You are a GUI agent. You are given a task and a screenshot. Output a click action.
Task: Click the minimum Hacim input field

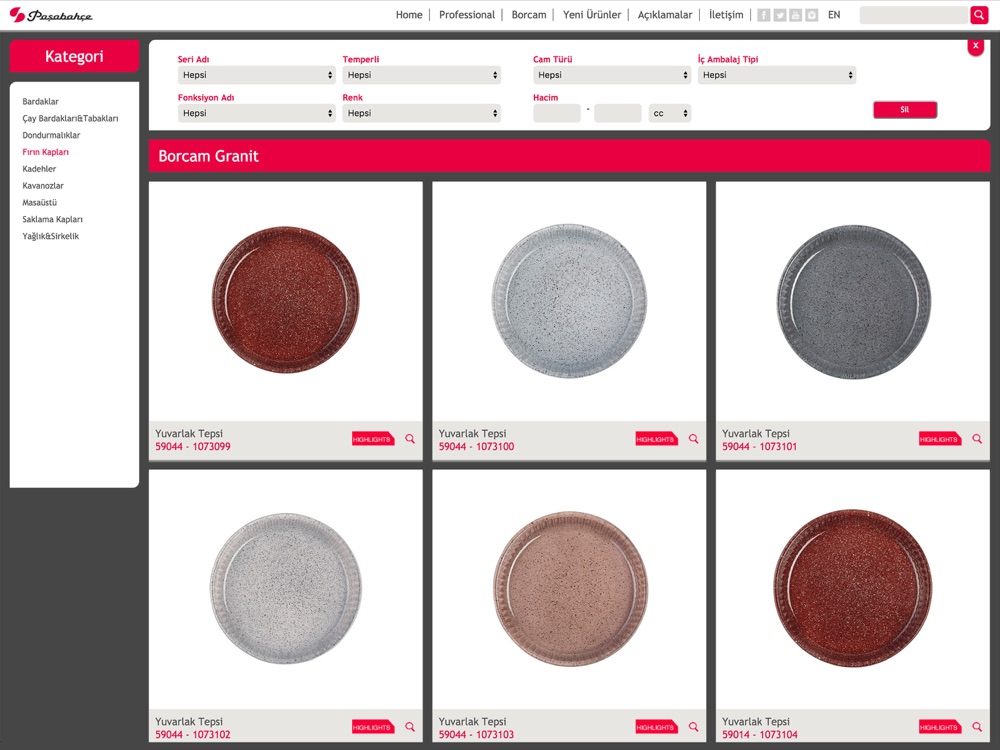pyautogui.click(x=557, y=114)
